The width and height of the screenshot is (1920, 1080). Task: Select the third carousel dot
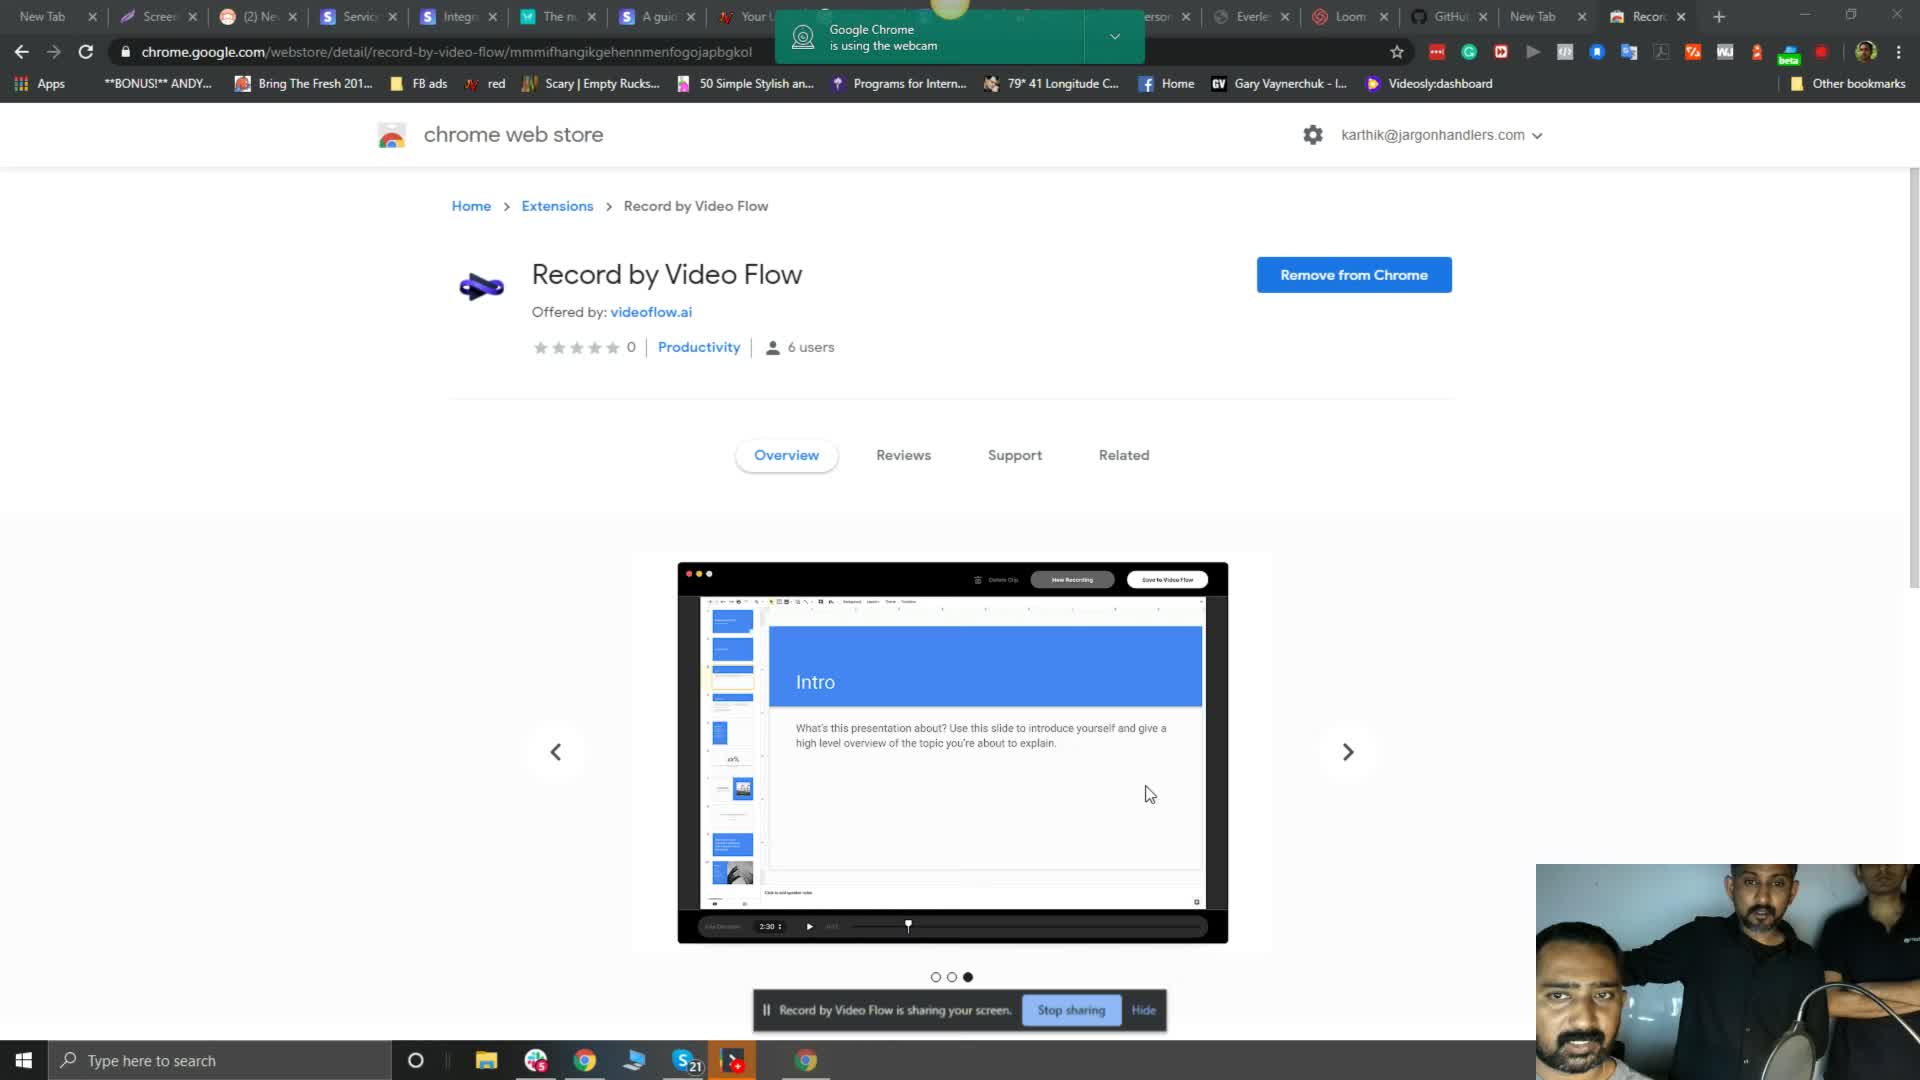(x=968, y=977)
